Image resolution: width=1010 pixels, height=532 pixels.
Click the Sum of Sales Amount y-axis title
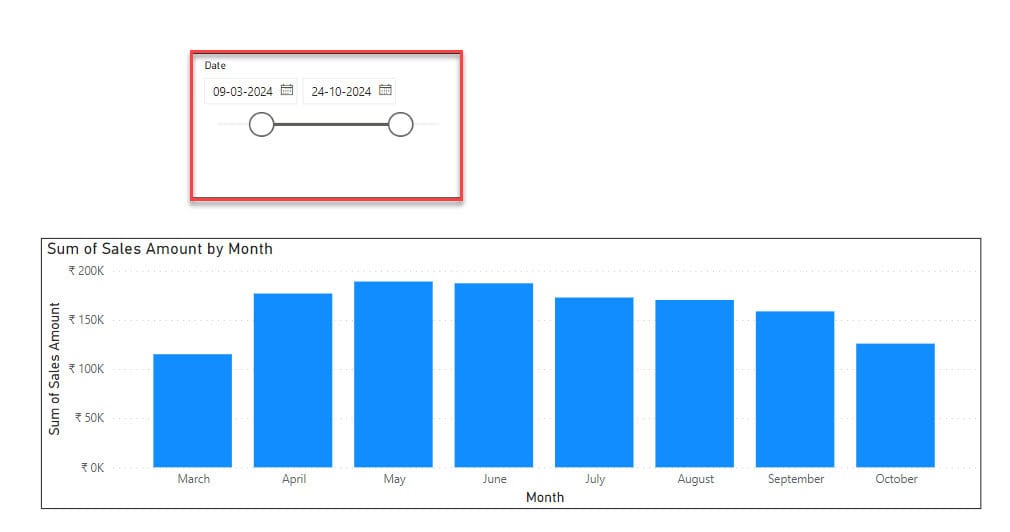tap(54, 368)
